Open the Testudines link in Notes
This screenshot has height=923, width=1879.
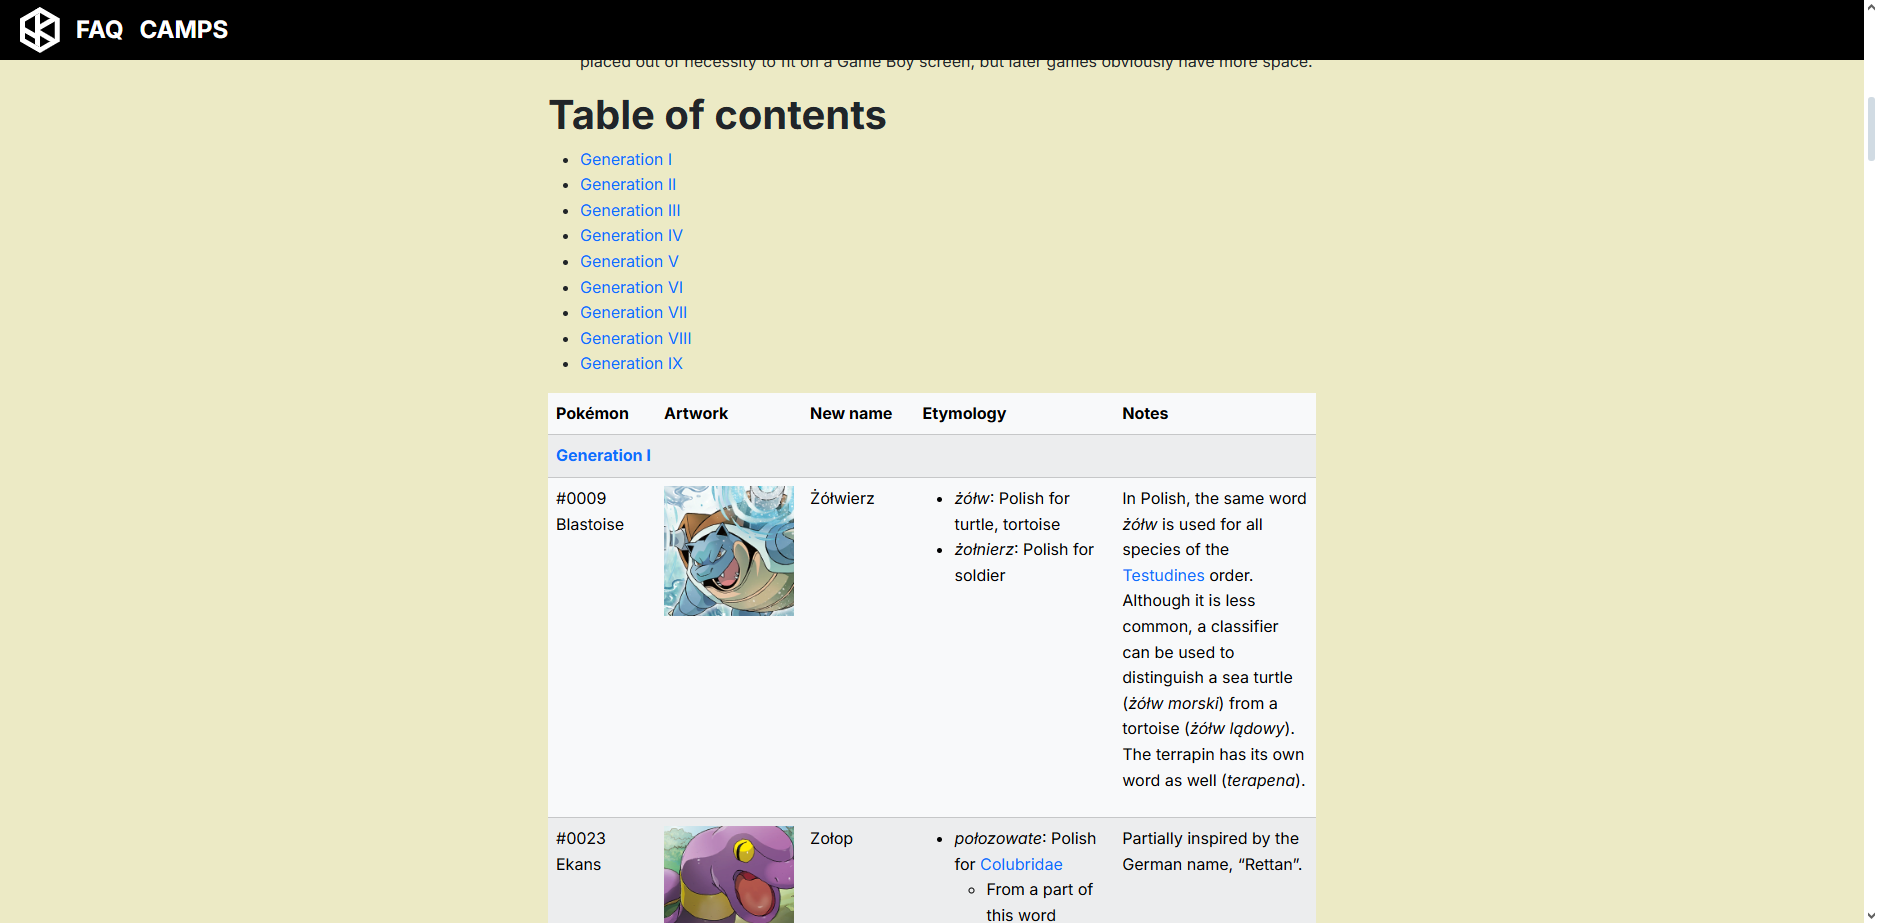[x=1163, y=575]
